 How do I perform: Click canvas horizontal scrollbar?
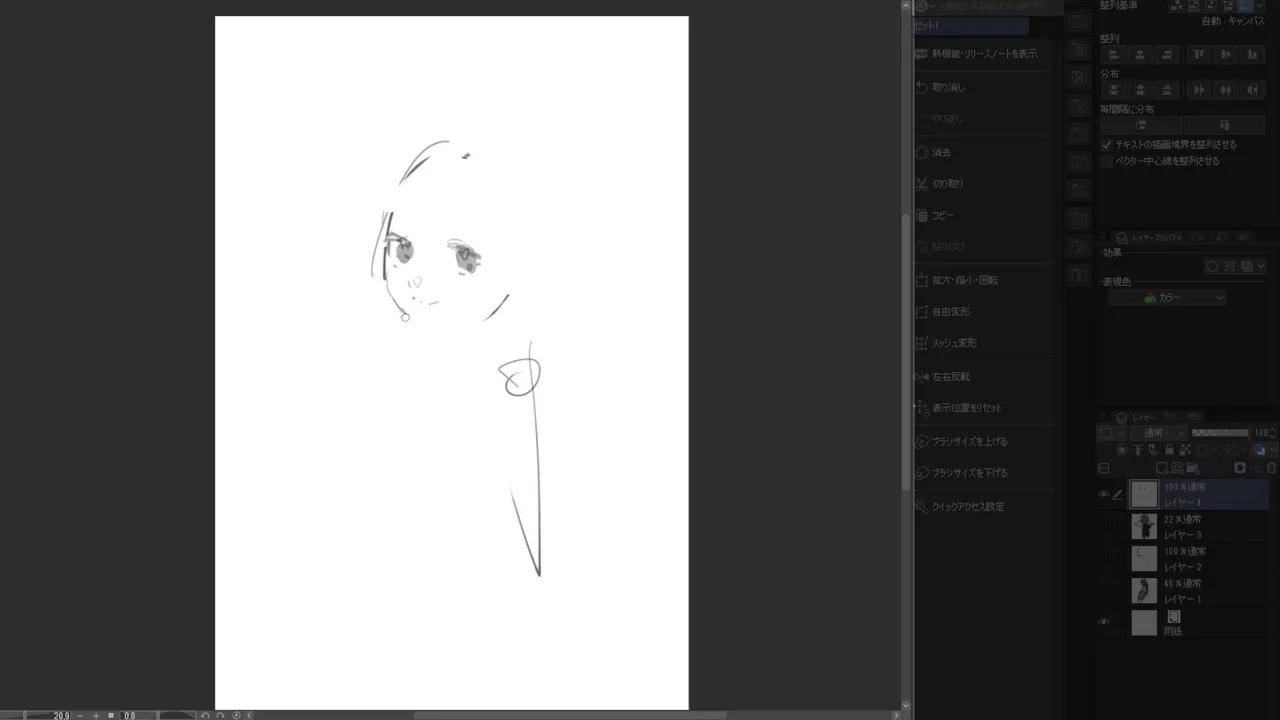pos(570,715)
